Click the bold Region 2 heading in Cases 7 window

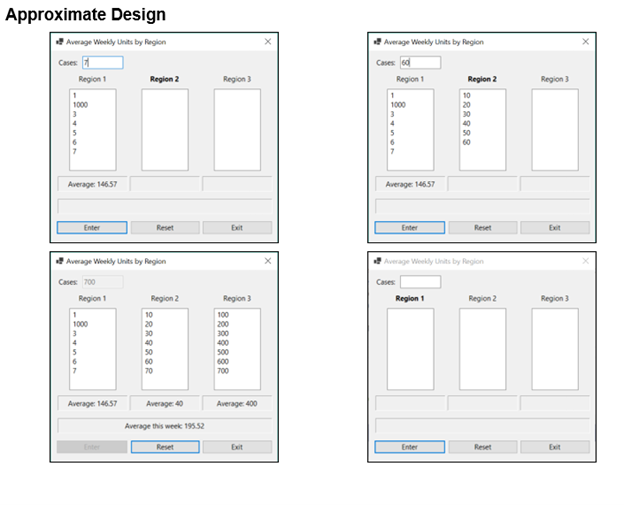164,79
